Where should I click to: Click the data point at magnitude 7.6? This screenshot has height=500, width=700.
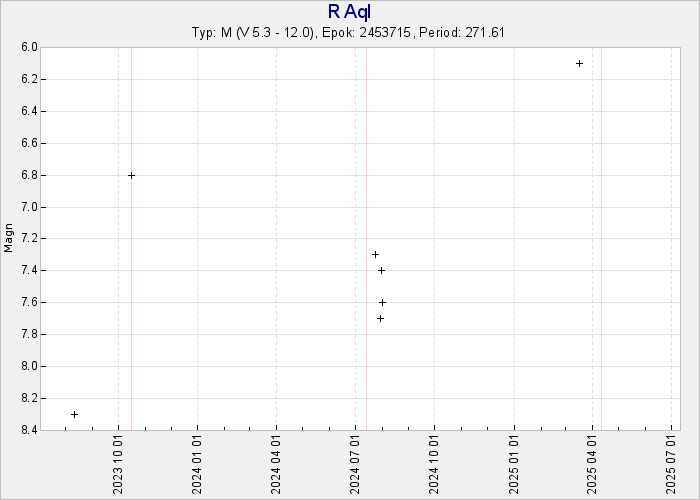(x=382, y=302)
